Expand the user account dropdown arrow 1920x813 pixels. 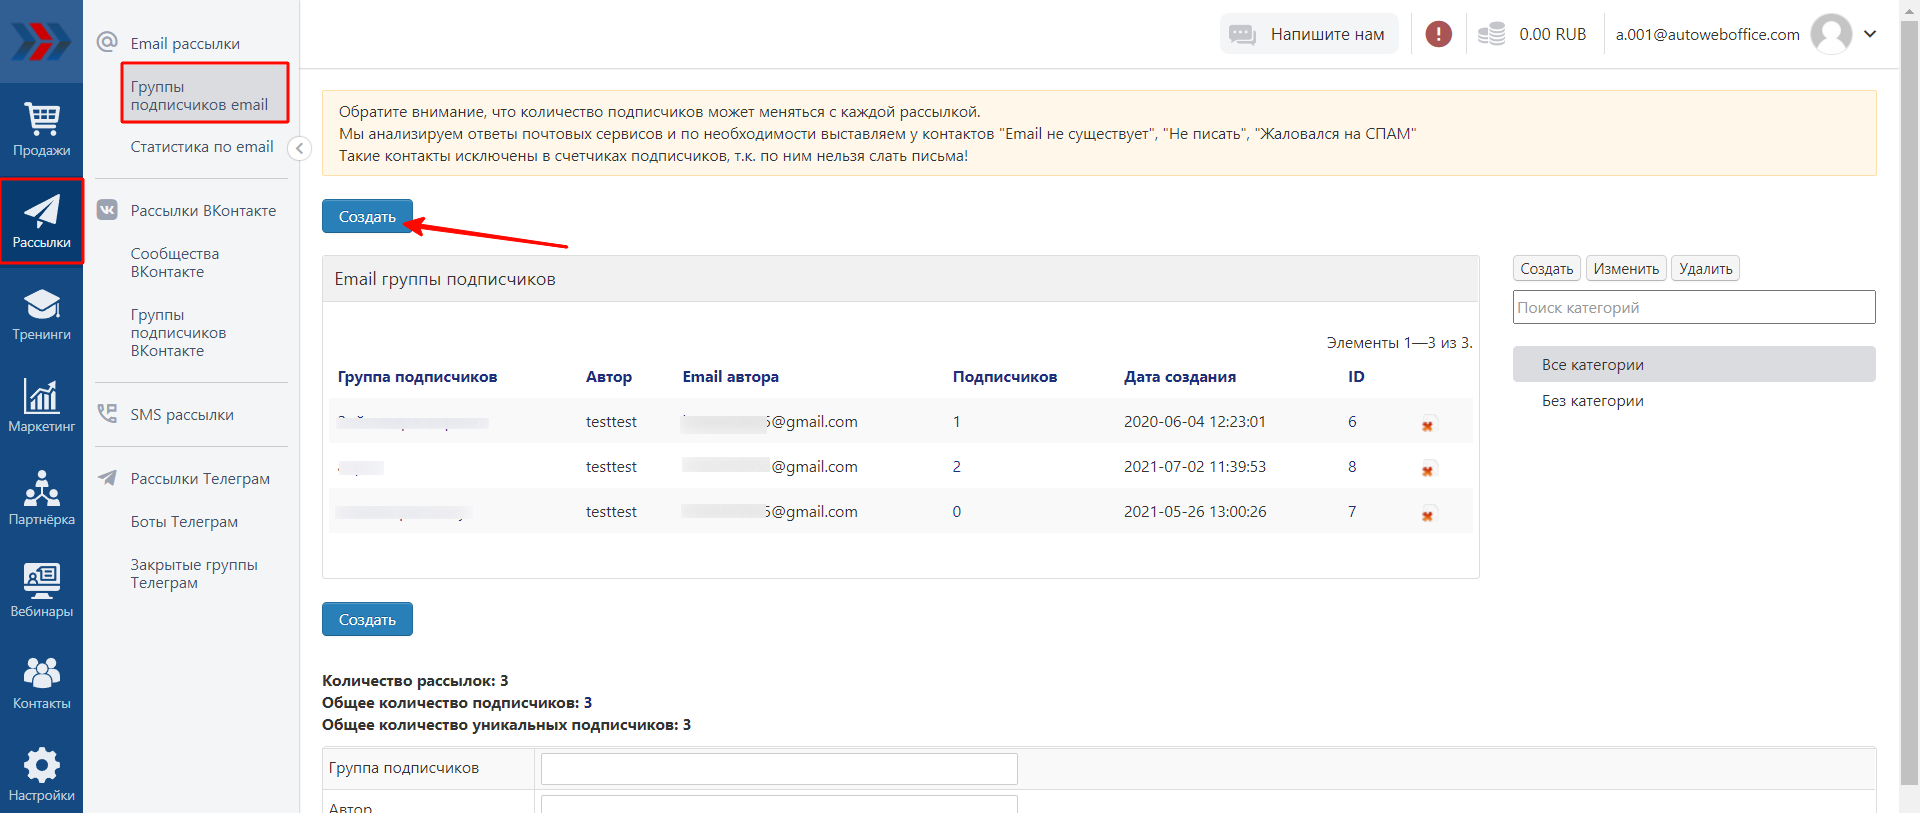tap(1870, 34)
